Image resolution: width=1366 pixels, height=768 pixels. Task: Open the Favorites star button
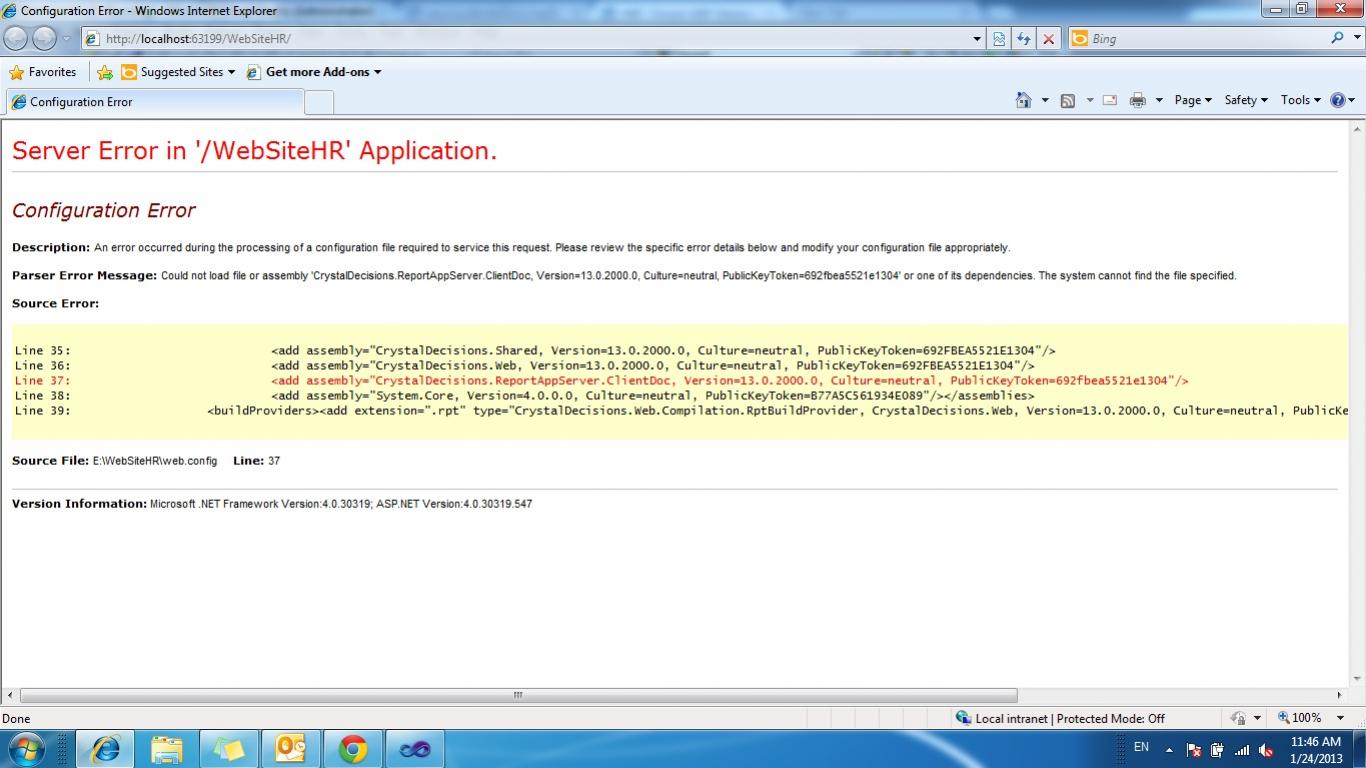click(43, 72)
